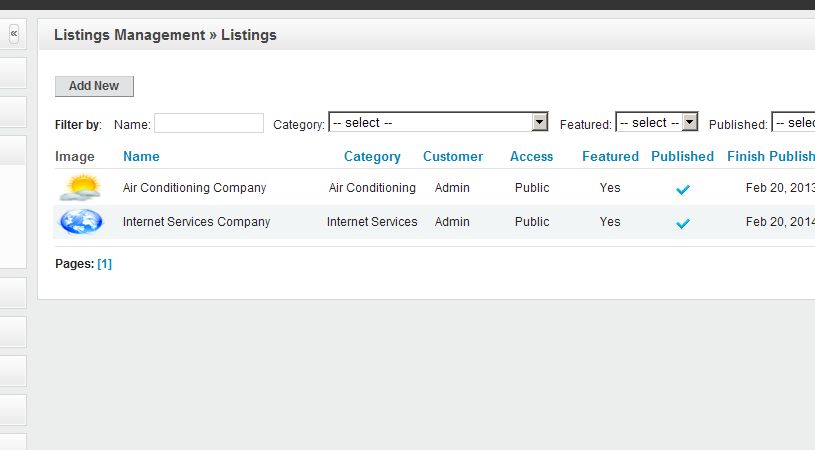Sort by the Access column header
The width and height of the screenshot is (815, 450).
(531, 156)
